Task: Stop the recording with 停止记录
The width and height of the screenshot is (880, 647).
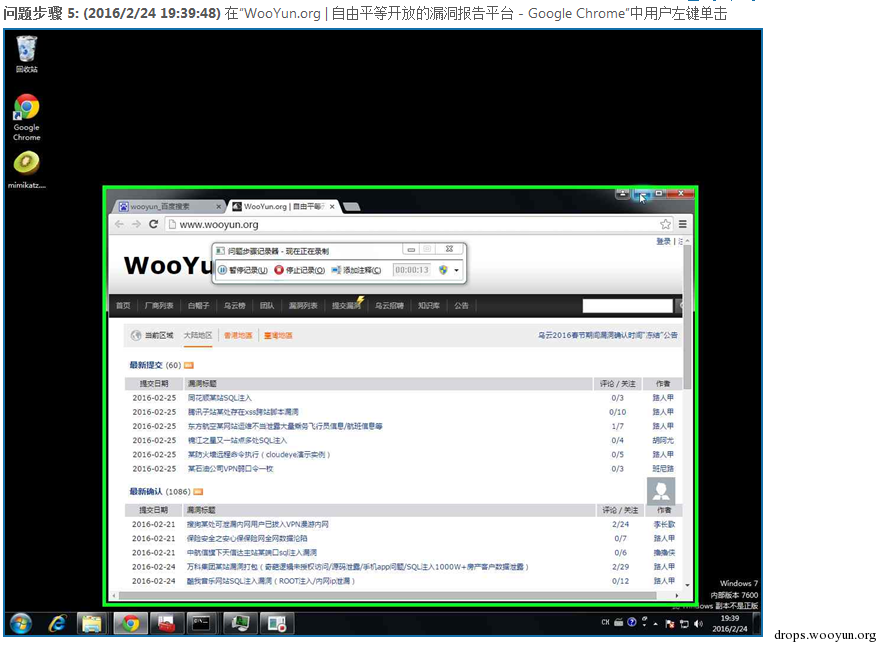Action: tap(300, 270)
